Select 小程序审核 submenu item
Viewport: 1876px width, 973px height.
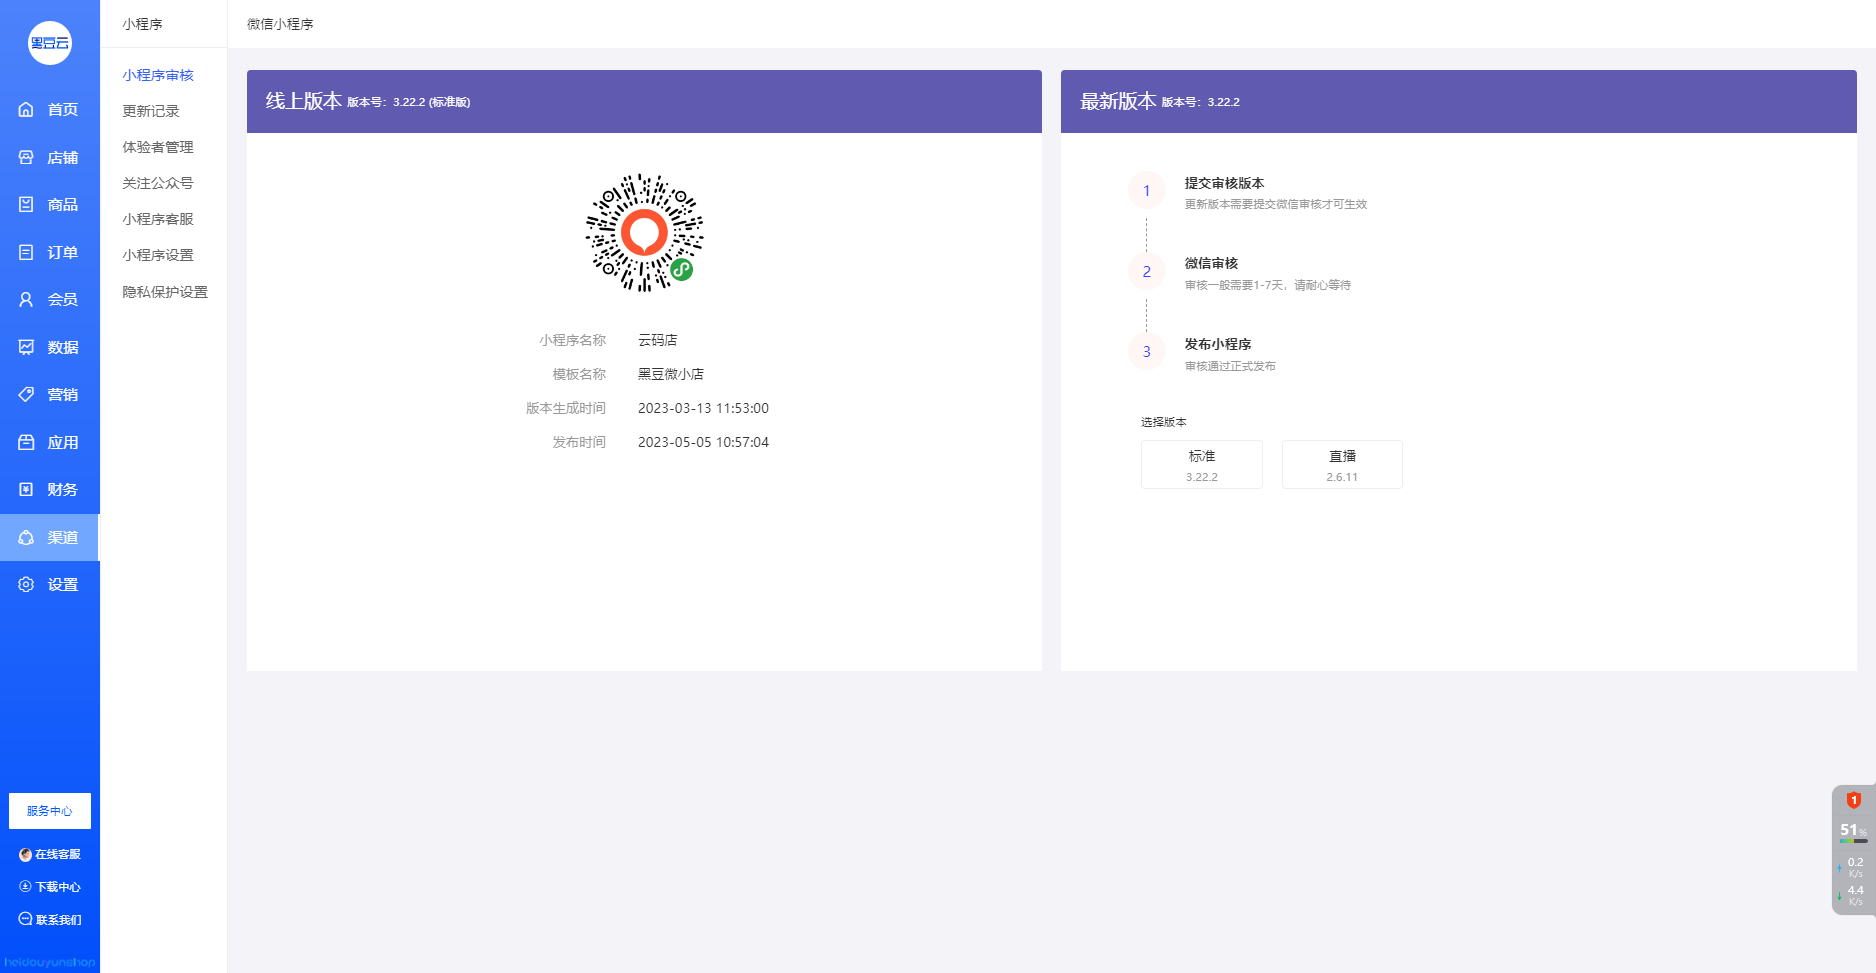coord(158,75)
